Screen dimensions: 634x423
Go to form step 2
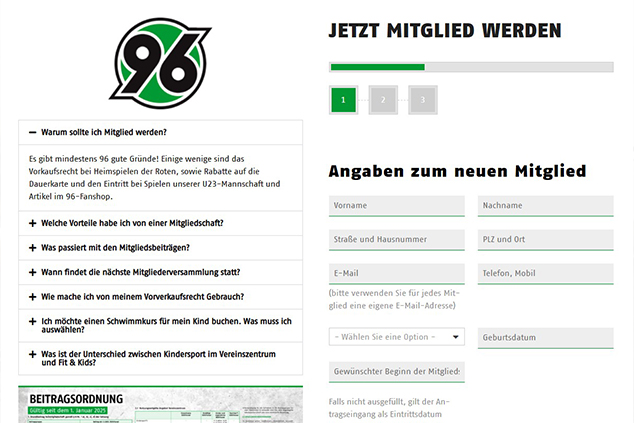(x=383, y=100)
